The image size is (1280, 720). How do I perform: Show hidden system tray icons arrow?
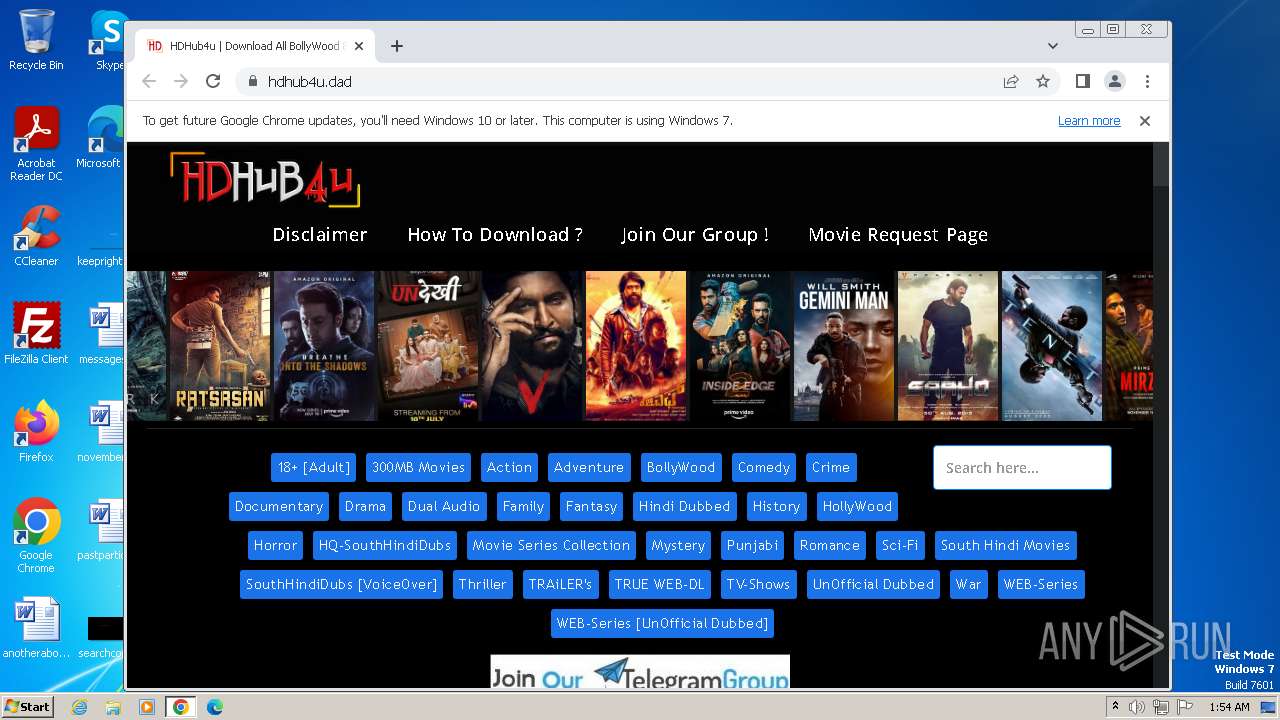pyautogui.click(x=1114, y=707)
